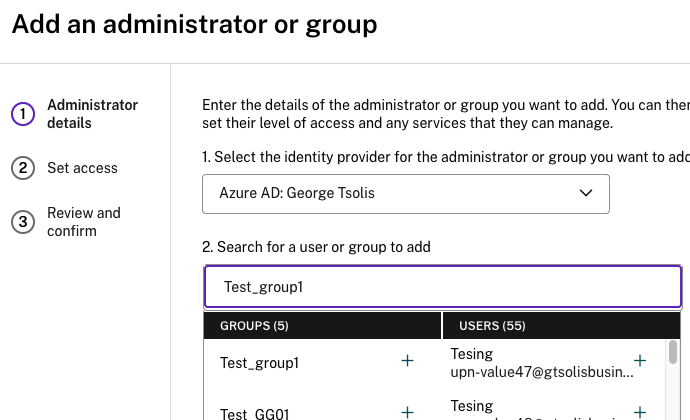Jump to the Review and confirm step label
This screenshot has height=420, width=690.
point(84,222)
